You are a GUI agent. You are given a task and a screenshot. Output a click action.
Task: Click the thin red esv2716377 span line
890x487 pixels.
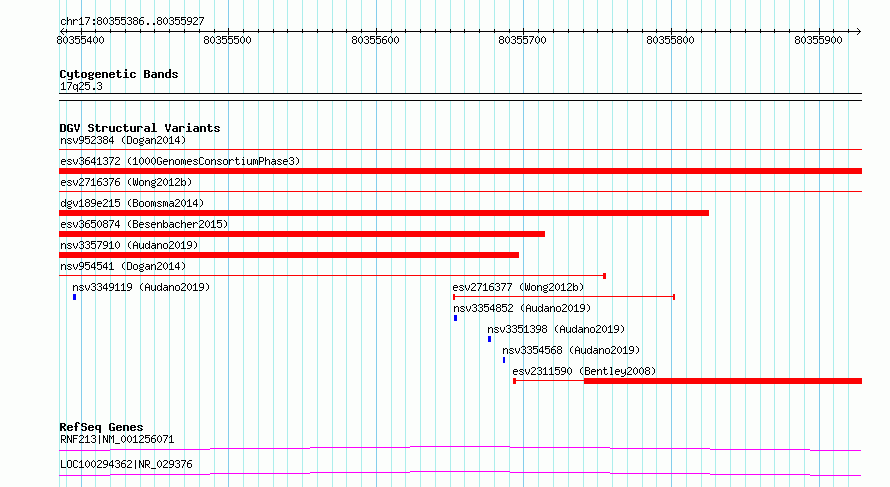pyautogui.click(x=564, y=297)
